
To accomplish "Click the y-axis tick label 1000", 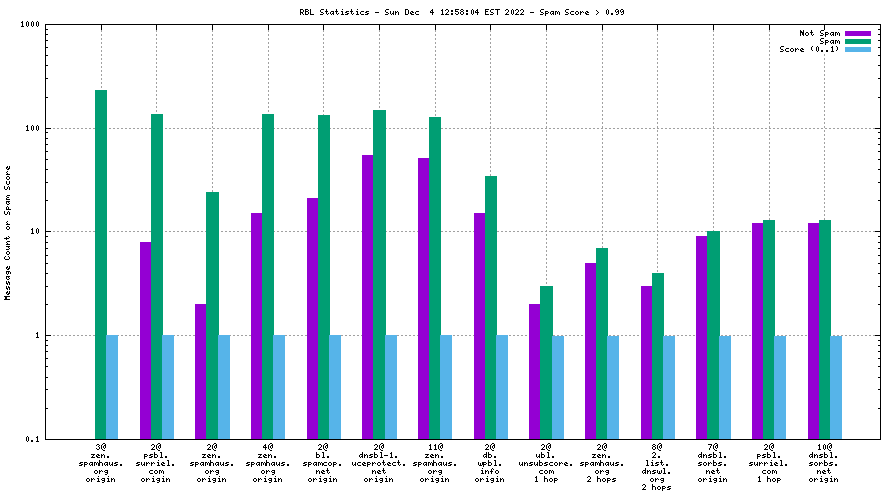I will [28, 26].
